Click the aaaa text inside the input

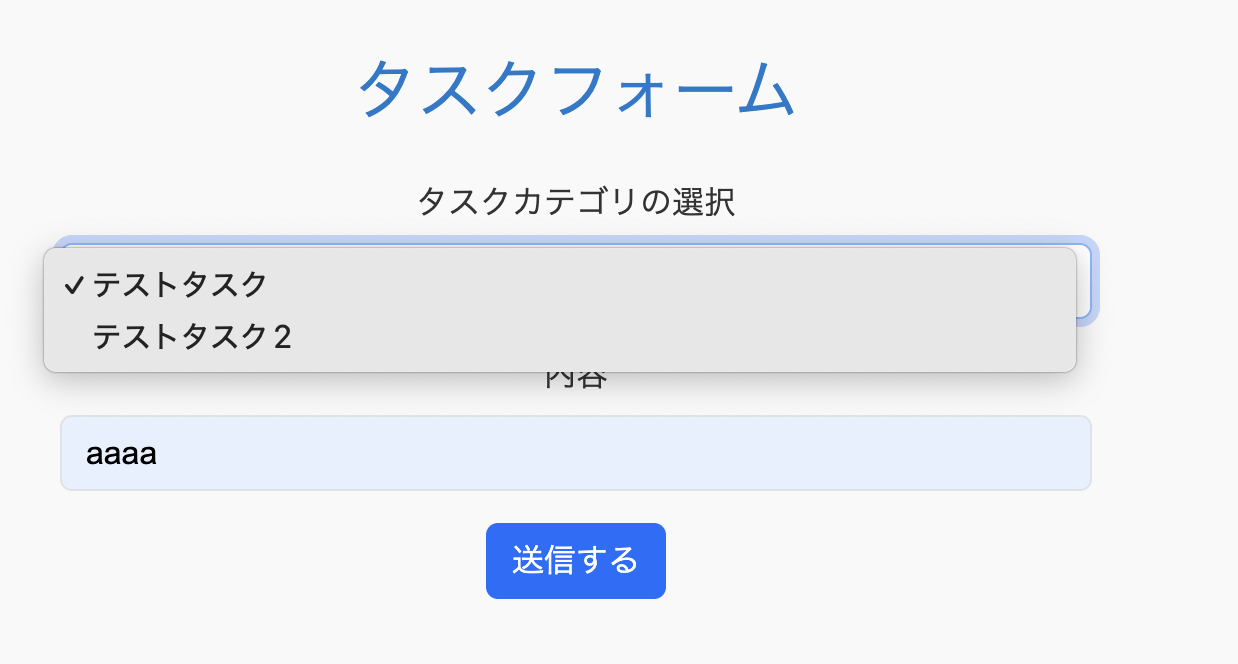pos(121,454)
